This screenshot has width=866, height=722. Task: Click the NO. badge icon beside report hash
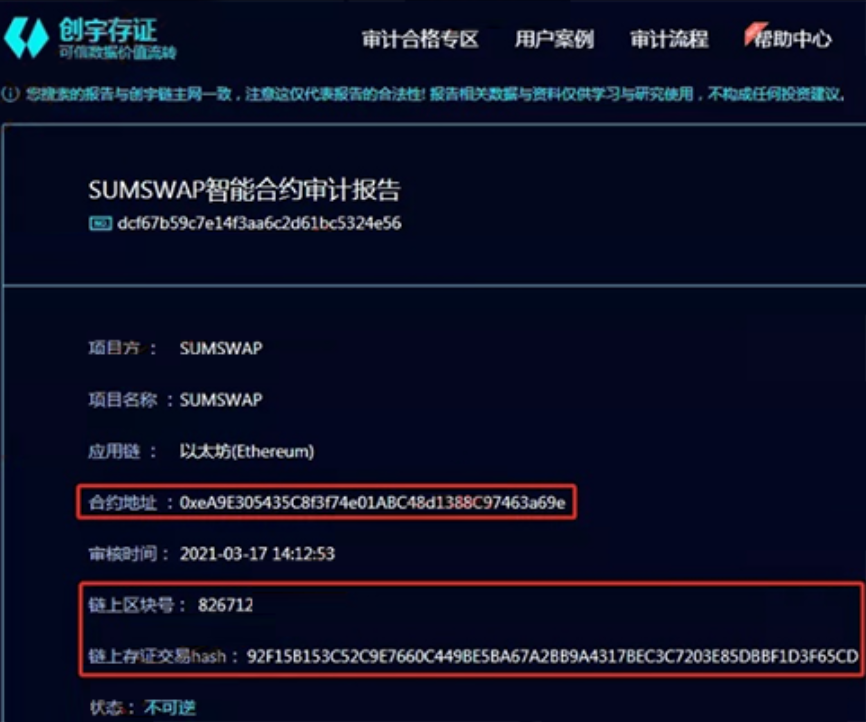click(101, 224)
